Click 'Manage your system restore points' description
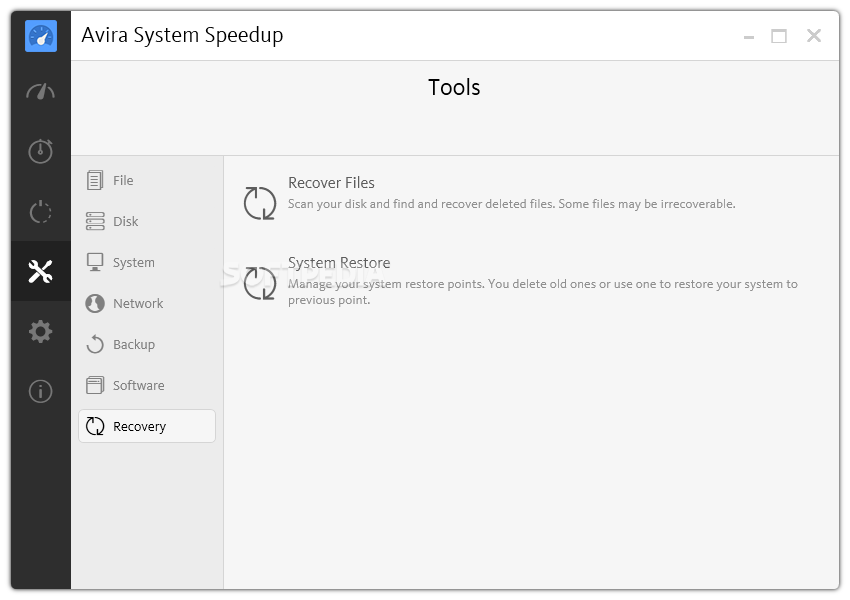The width and height of the screenshot is (850, 600). [x=543, y=292]
